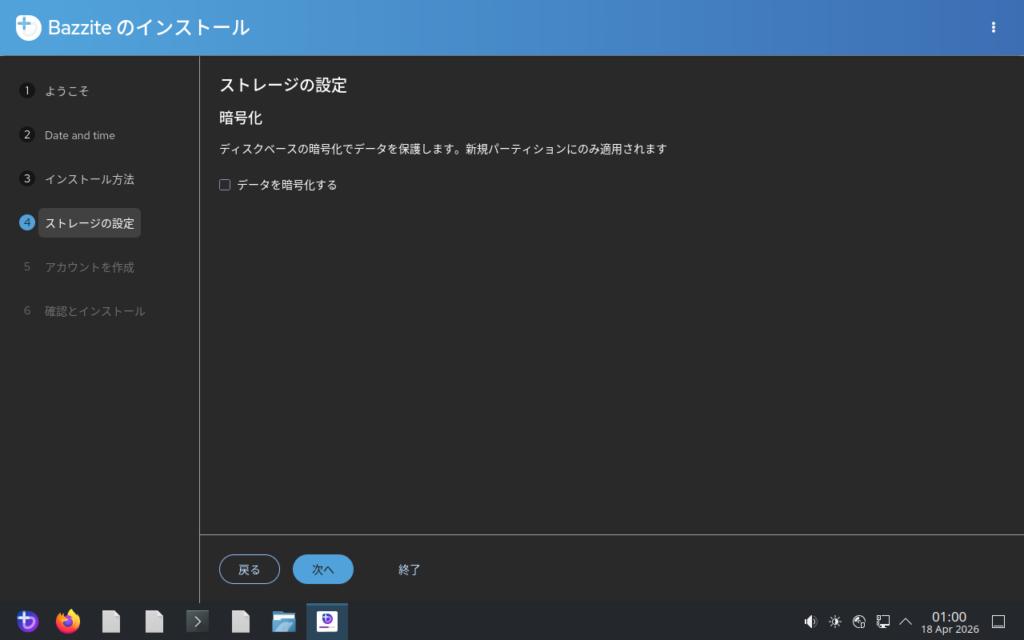Open the brightness control tray icon
1024x640 pixels.
click(835, 621)
